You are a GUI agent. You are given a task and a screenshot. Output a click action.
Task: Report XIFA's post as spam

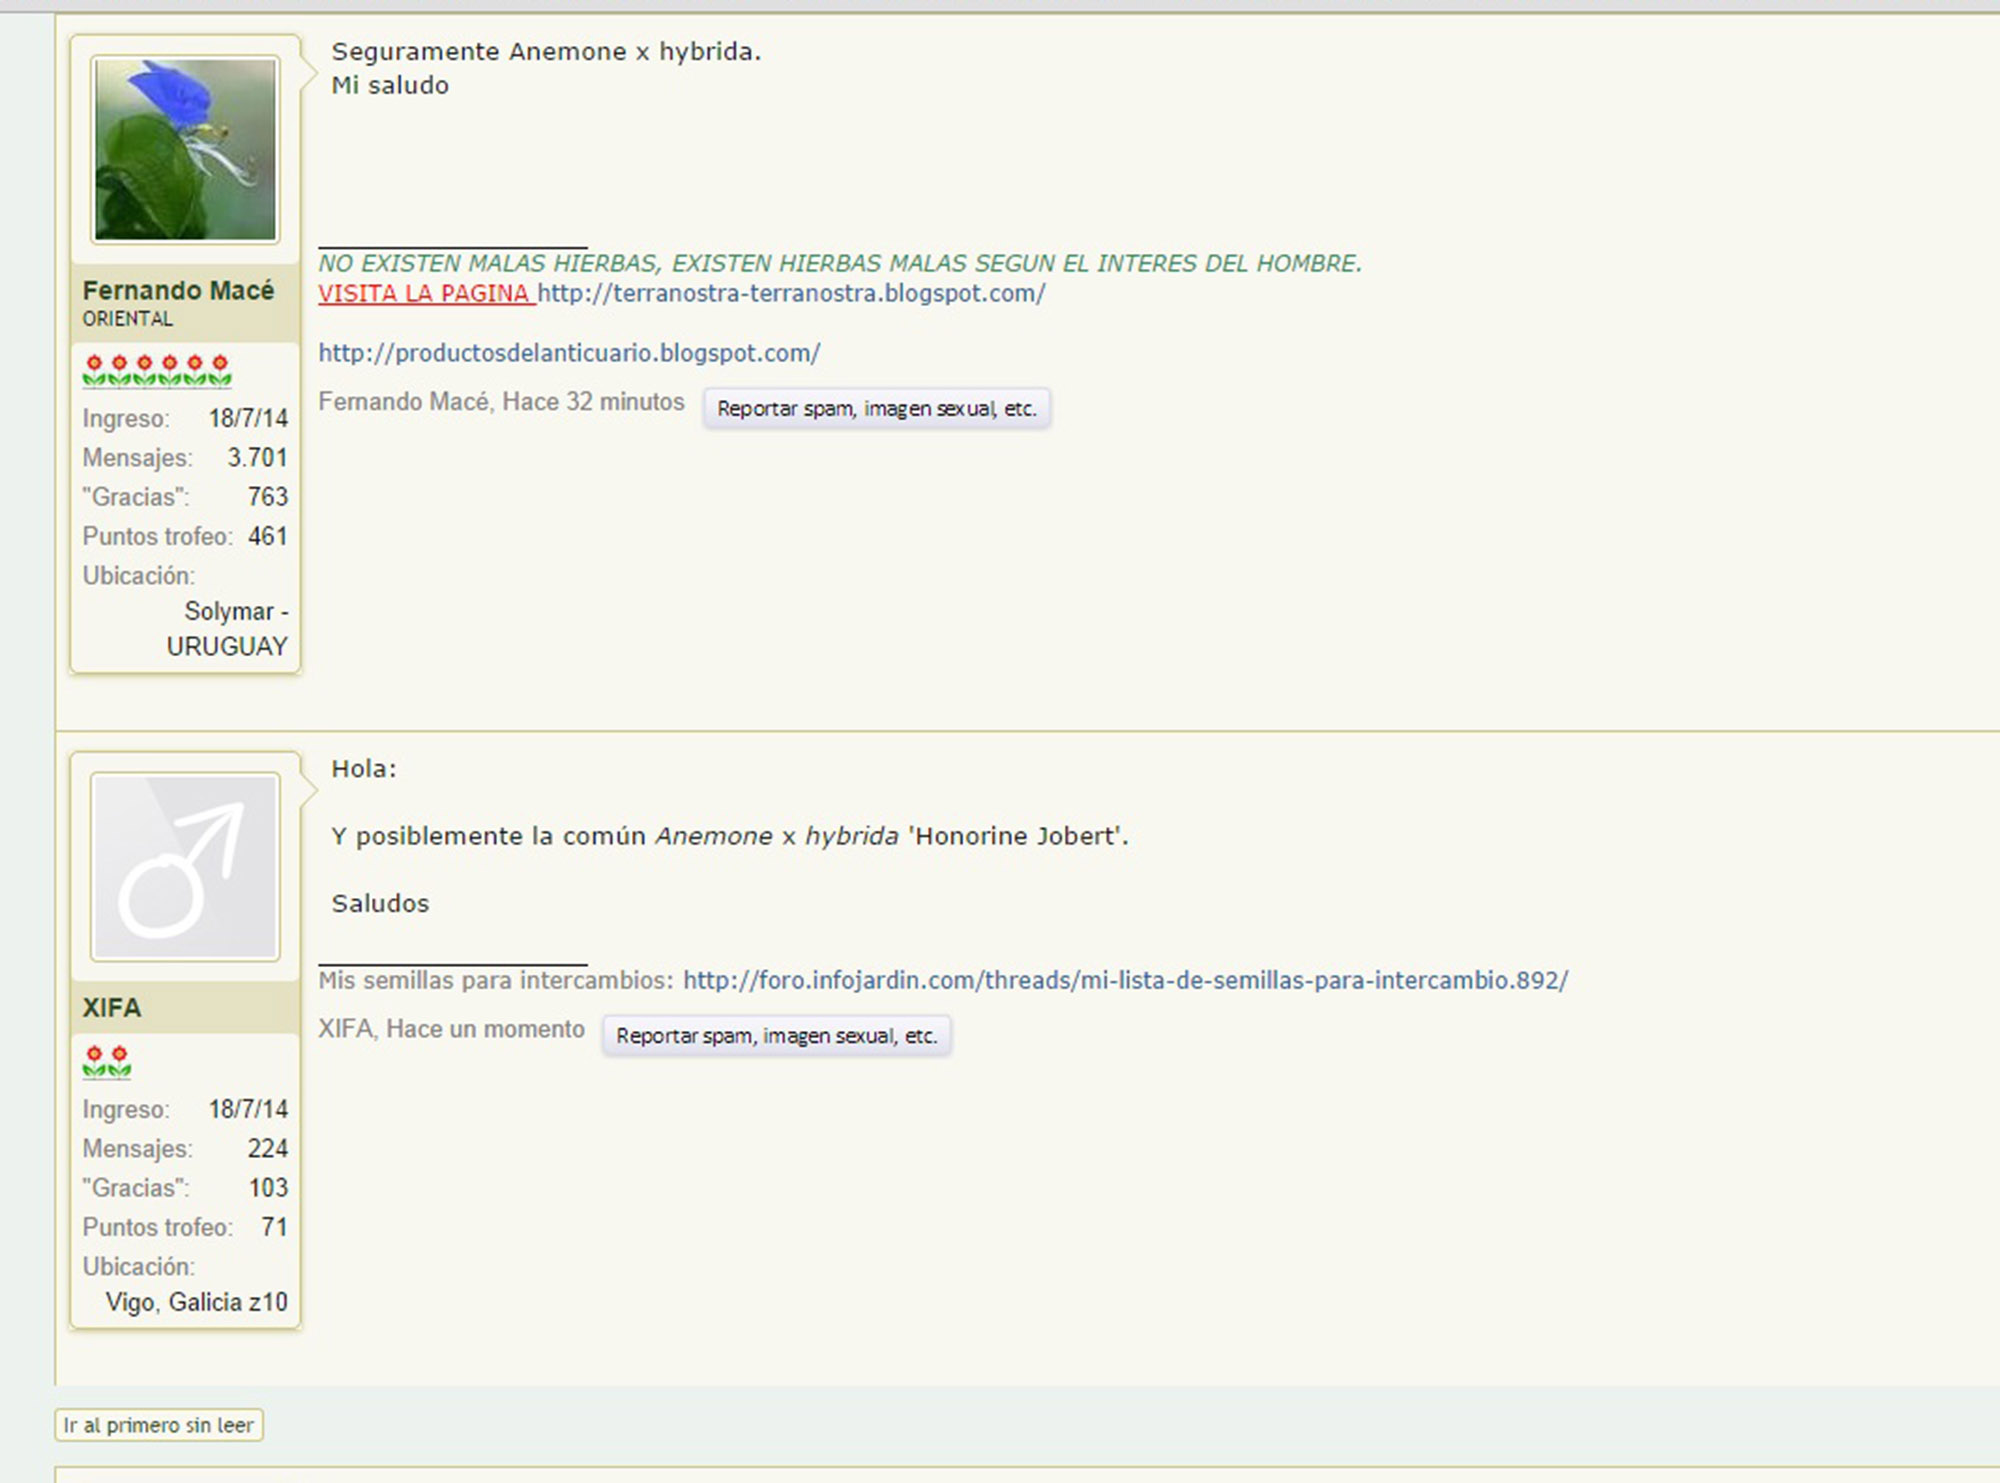776,1035
